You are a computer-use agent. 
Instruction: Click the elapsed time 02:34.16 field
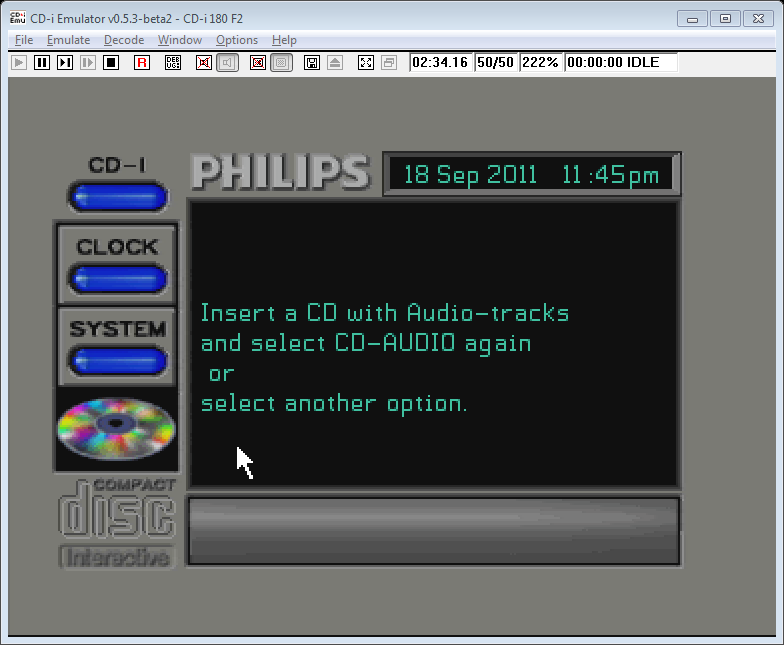(x=440, y=62)
